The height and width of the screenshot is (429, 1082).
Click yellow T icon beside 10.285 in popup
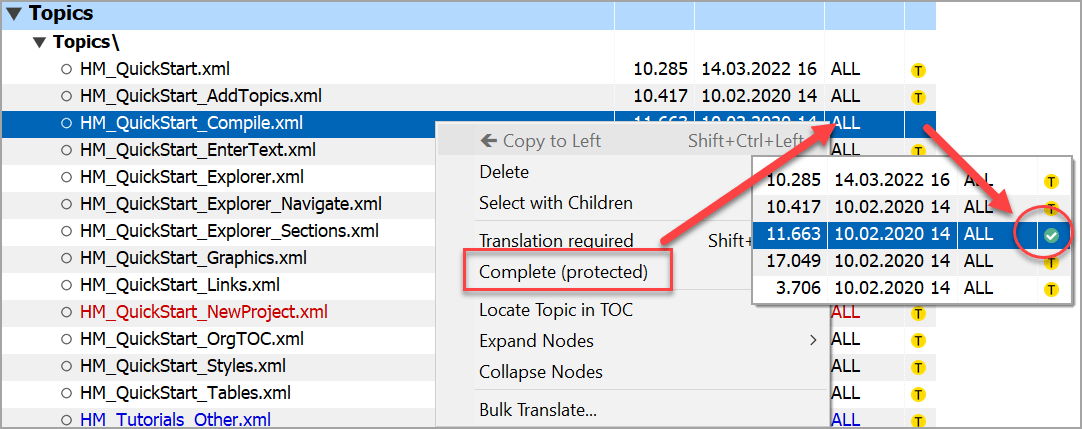[x=1051, y=182]
